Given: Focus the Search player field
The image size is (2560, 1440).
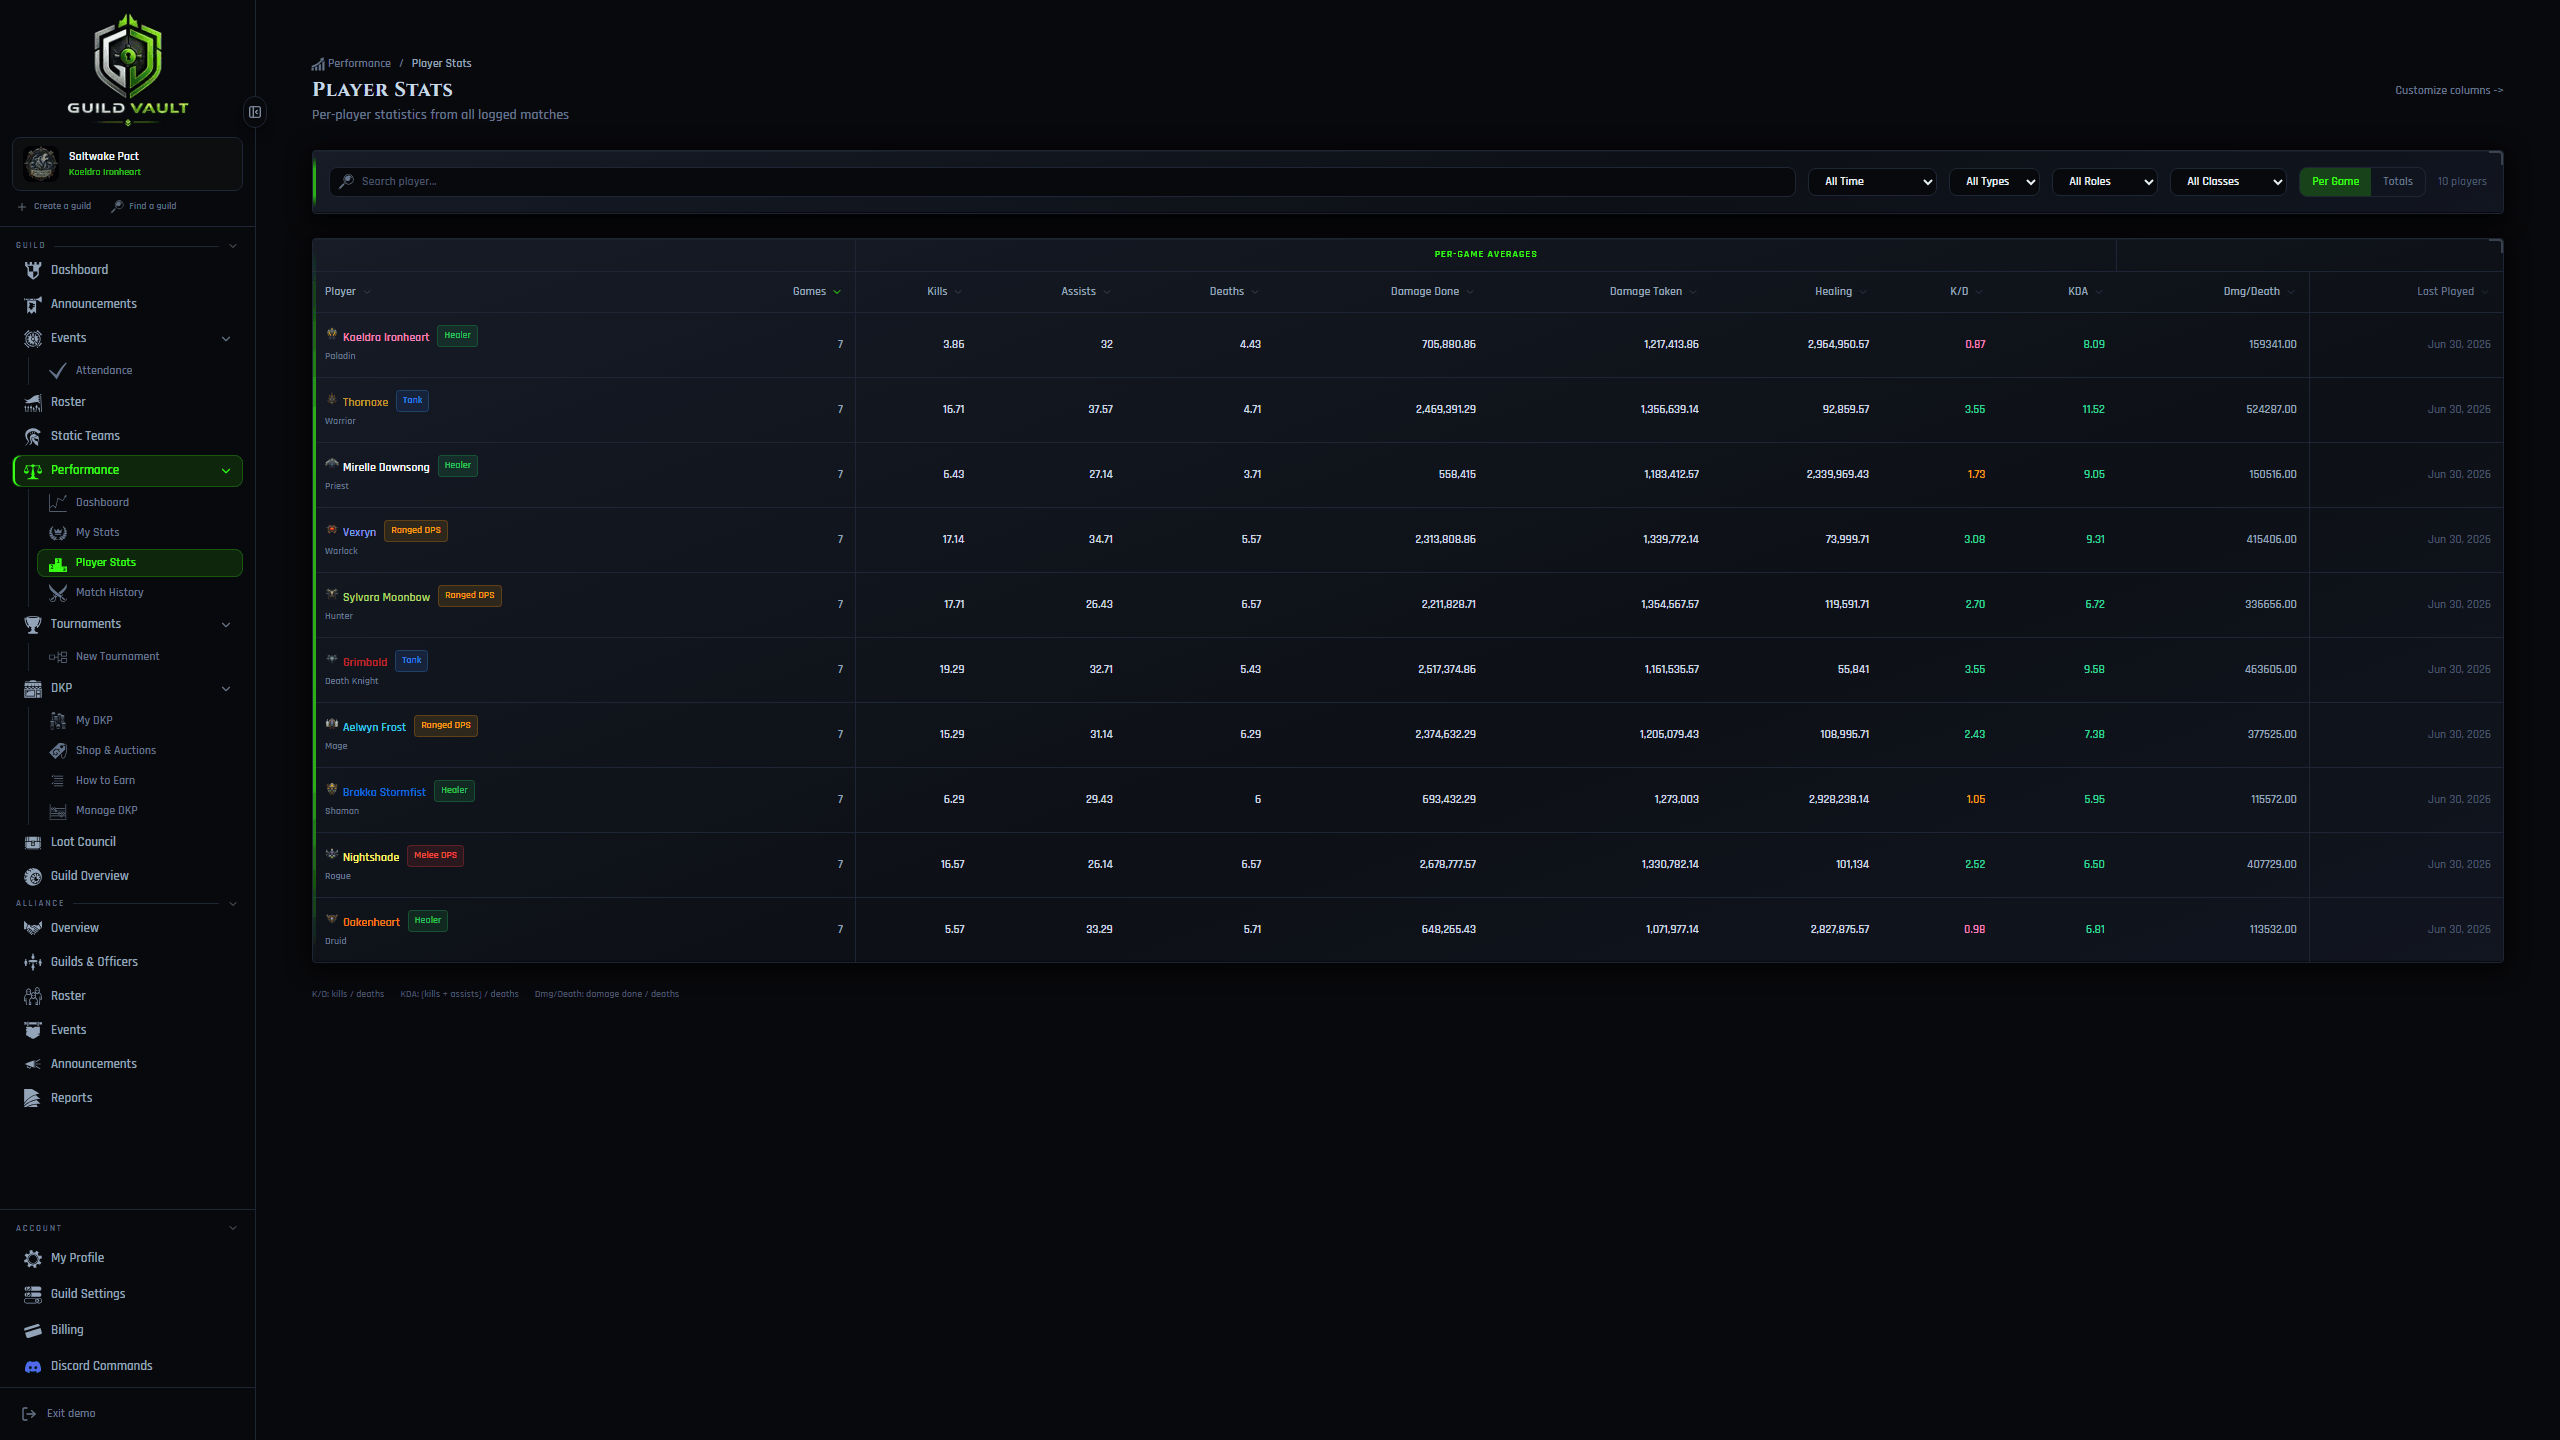Looking at the screenshot, I should coord(1062,182).
